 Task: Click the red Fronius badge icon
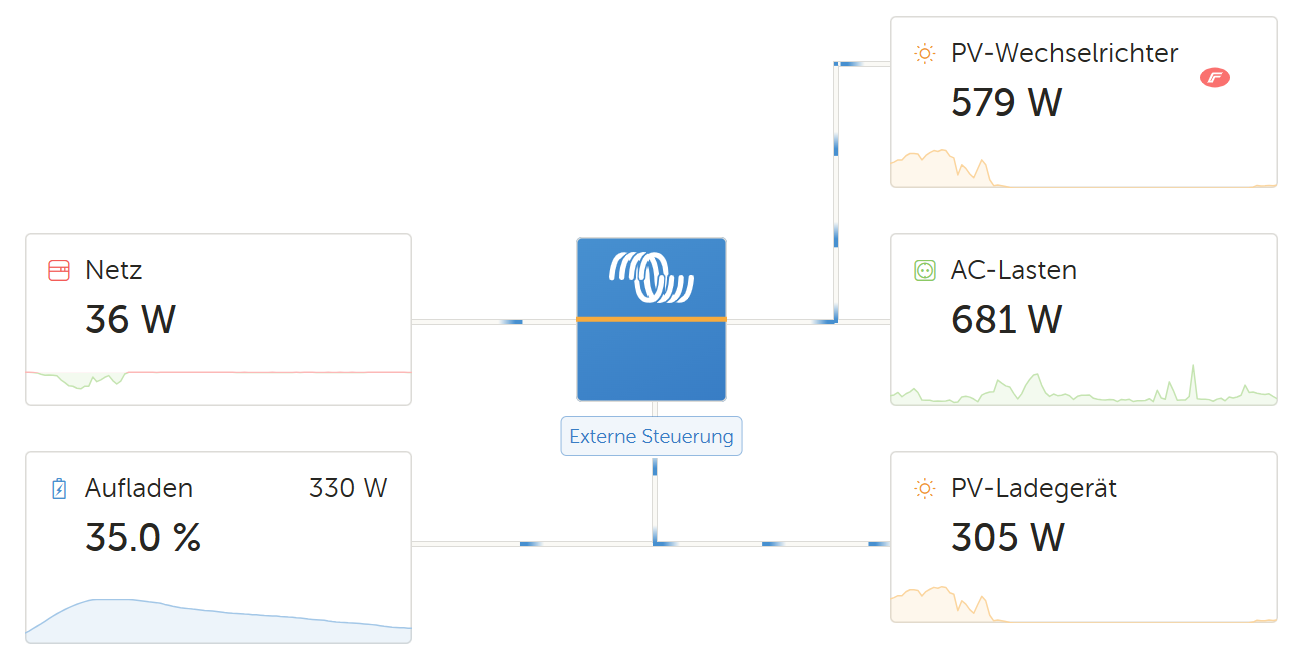[1215, 78]
